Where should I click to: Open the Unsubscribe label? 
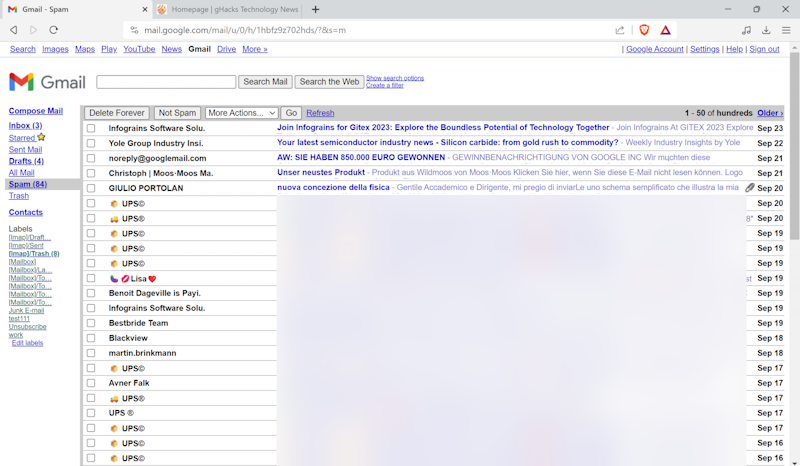click(x=28, y=327)
